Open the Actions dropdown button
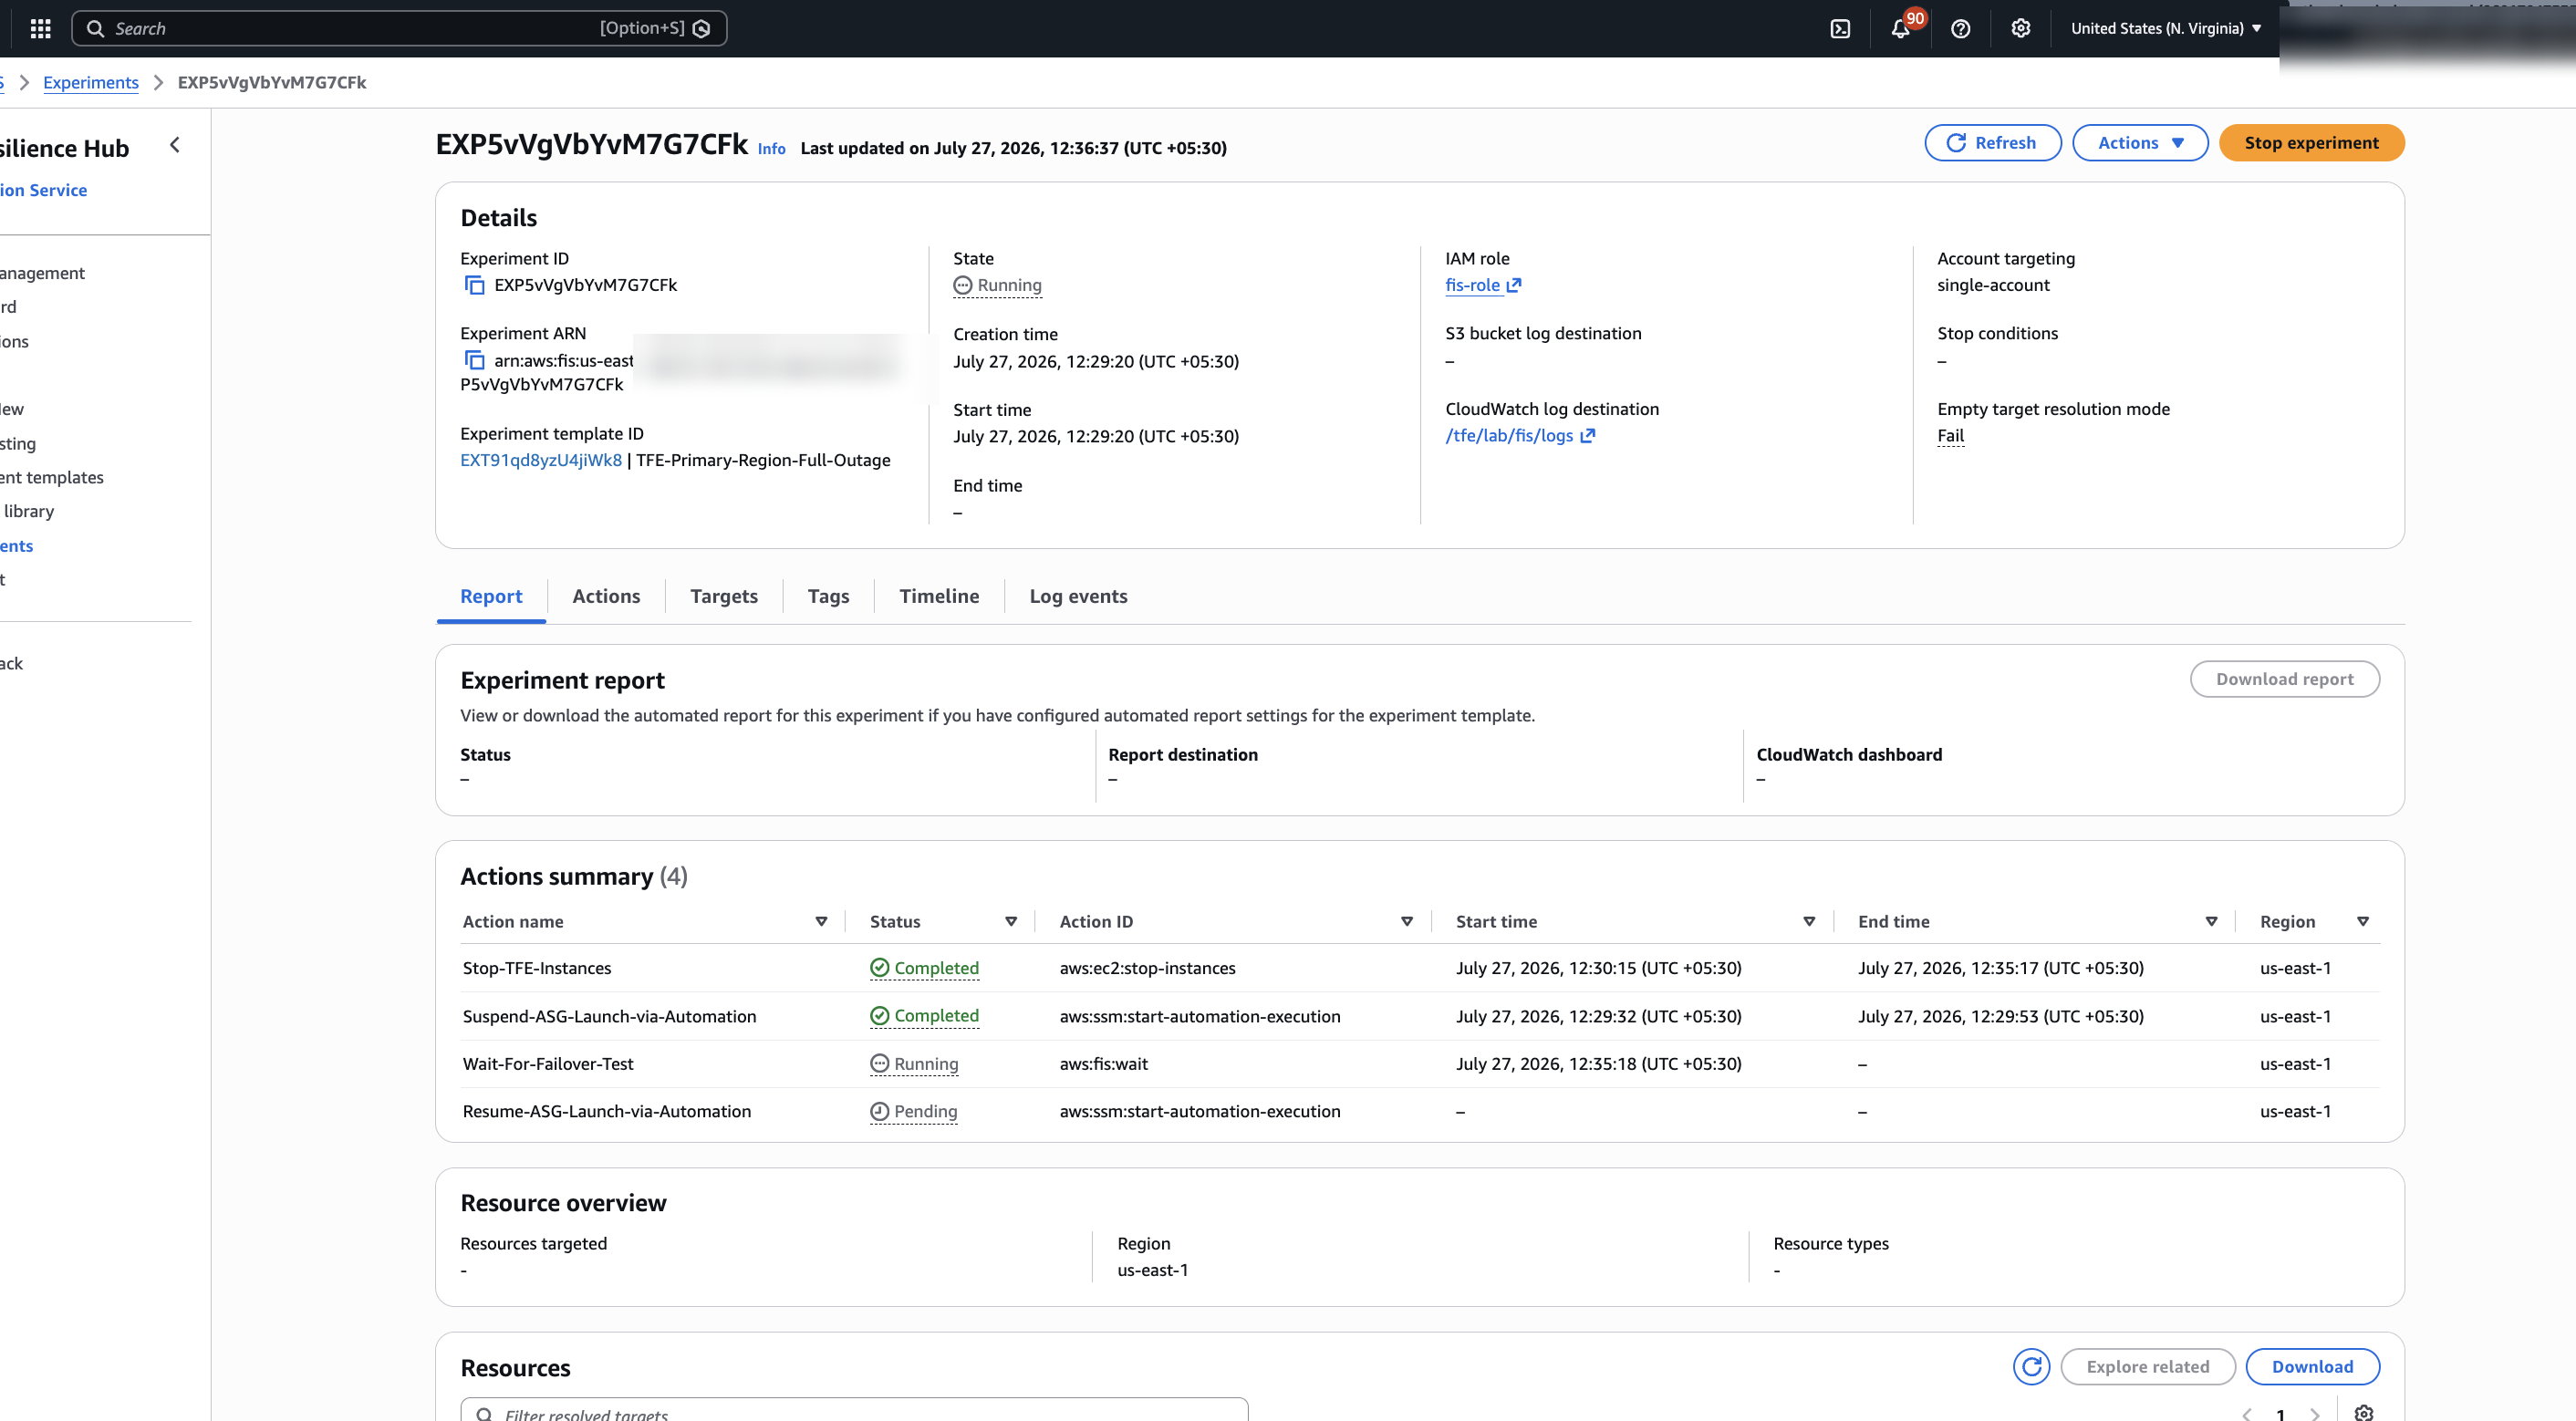The height and width of the screenshot is (1421, 2576). point(2140,143)
